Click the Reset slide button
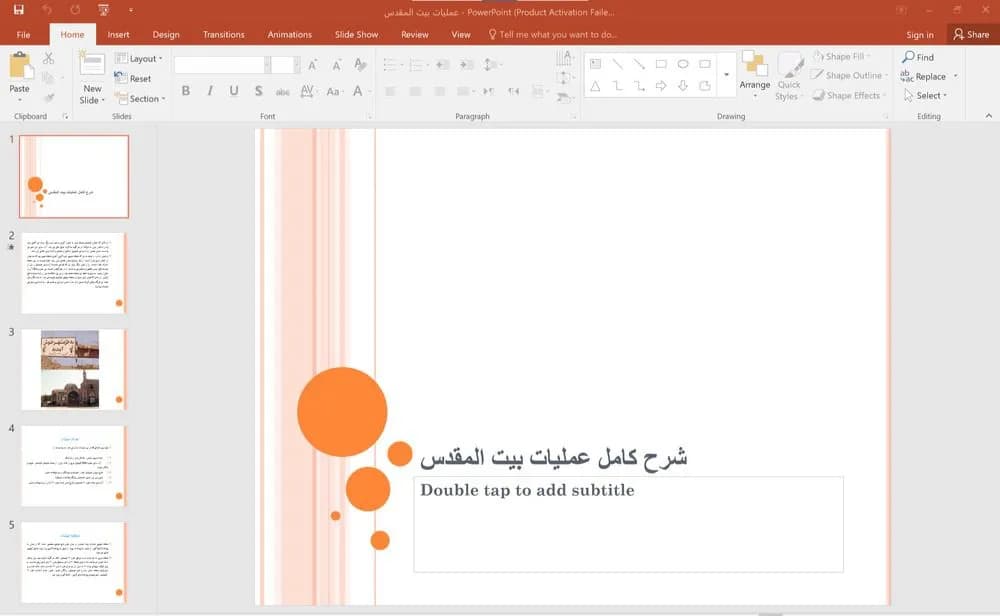Image resolution: width=1000 pixels, height=616 pixels. 133,78
